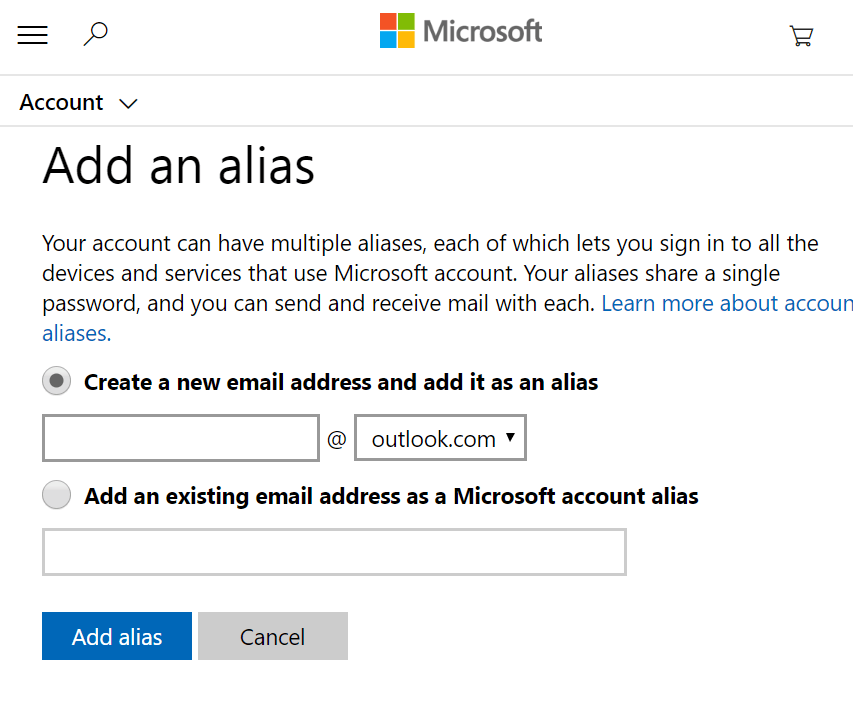Click the Add alias button
This screenshot has height=705, width=853.
(x=117, y=636)
